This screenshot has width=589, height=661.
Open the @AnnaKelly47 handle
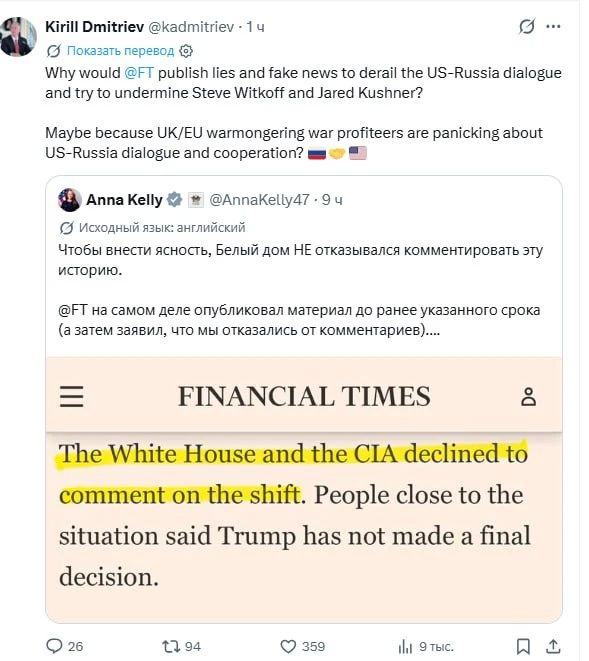tap(259, 199)
